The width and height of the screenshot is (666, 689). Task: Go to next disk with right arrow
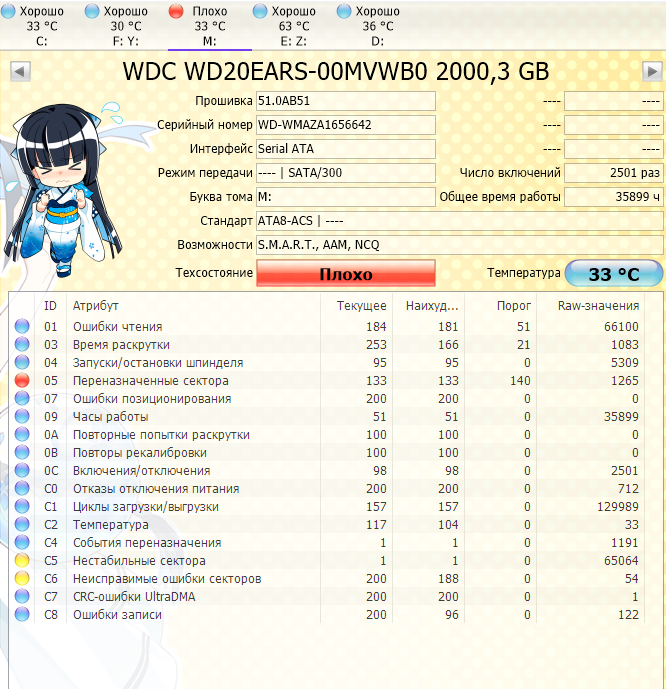point(652,72)
